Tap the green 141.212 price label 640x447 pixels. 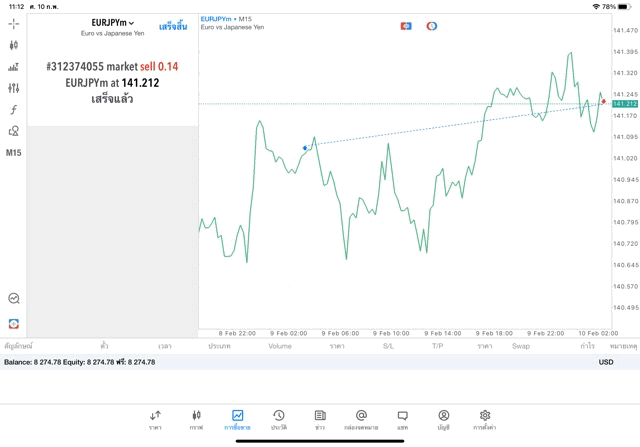pyautogui.click(x=624, y=104)
